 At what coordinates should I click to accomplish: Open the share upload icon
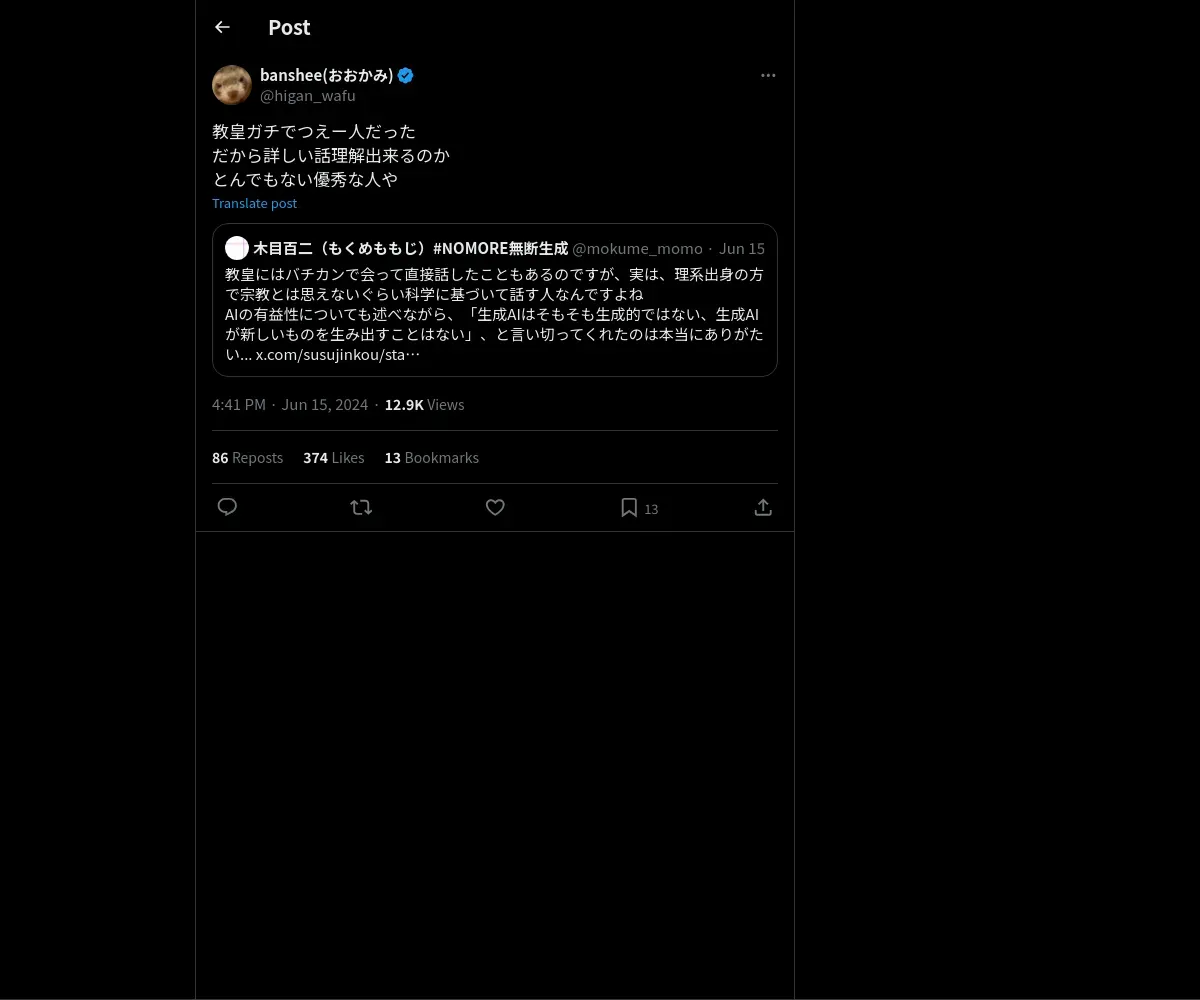(763, 507)
